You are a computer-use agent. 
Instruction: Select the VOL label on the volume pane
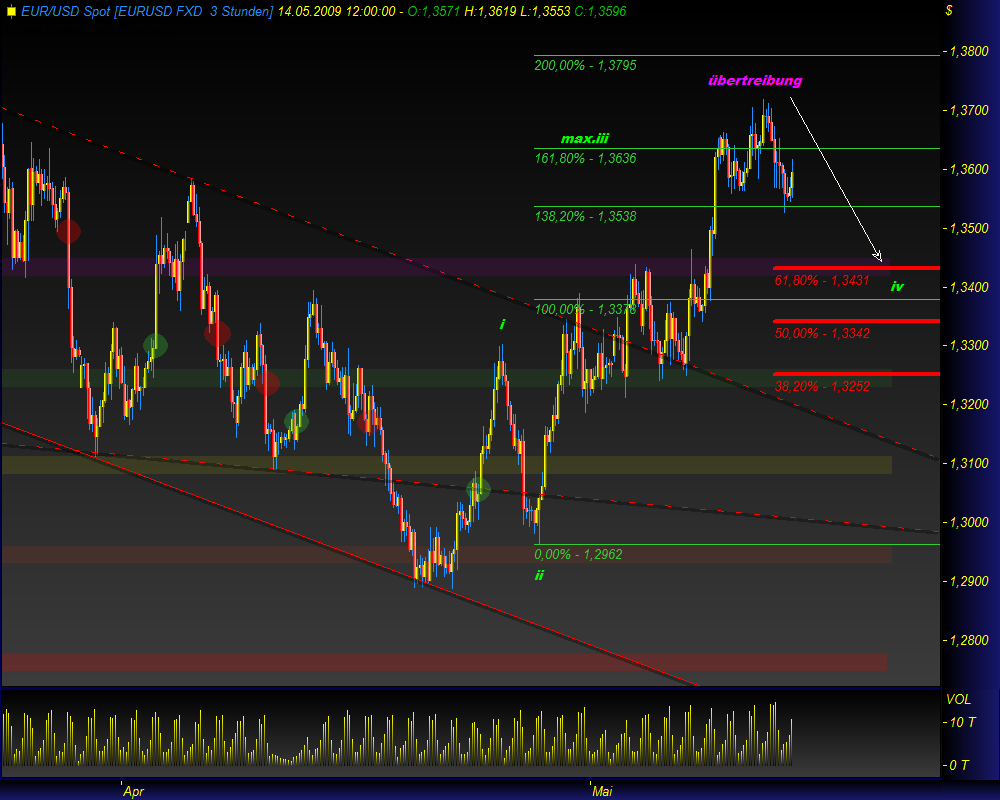click(x=961, y=700)
